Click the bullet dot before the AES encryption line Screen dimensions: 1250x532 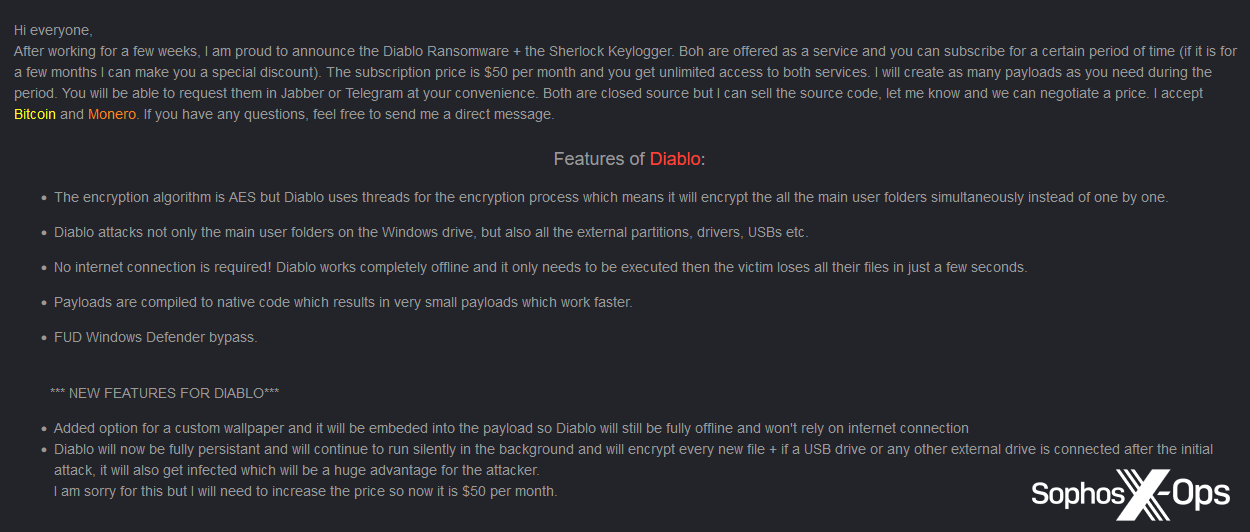pyautogui.click(x=44, y=198)
